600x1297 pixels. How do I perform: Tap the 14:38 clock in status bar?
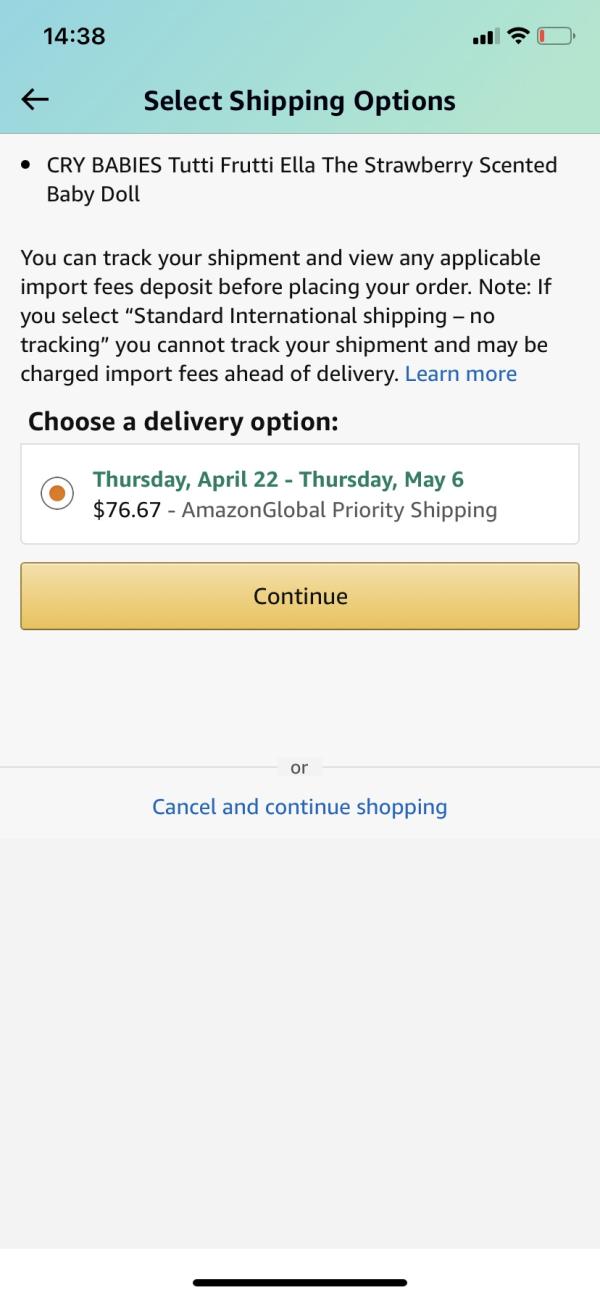[75, 37]
